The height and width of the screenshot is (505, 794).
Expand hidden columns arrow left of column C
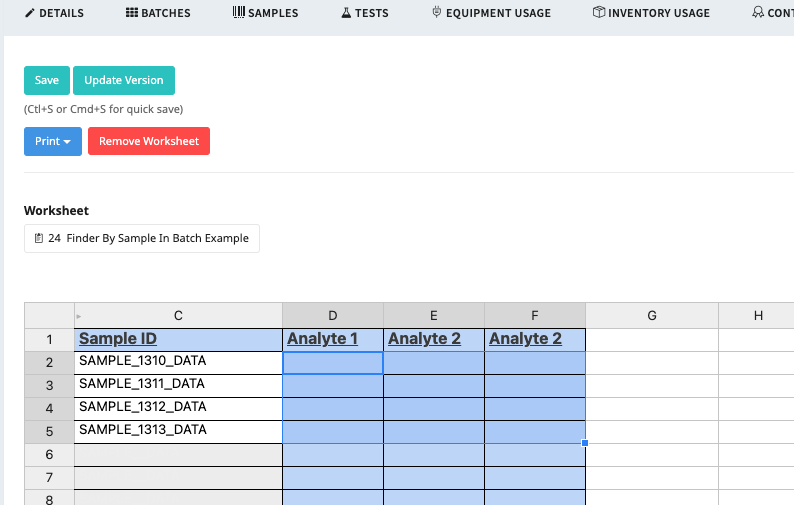coord(78,317)
